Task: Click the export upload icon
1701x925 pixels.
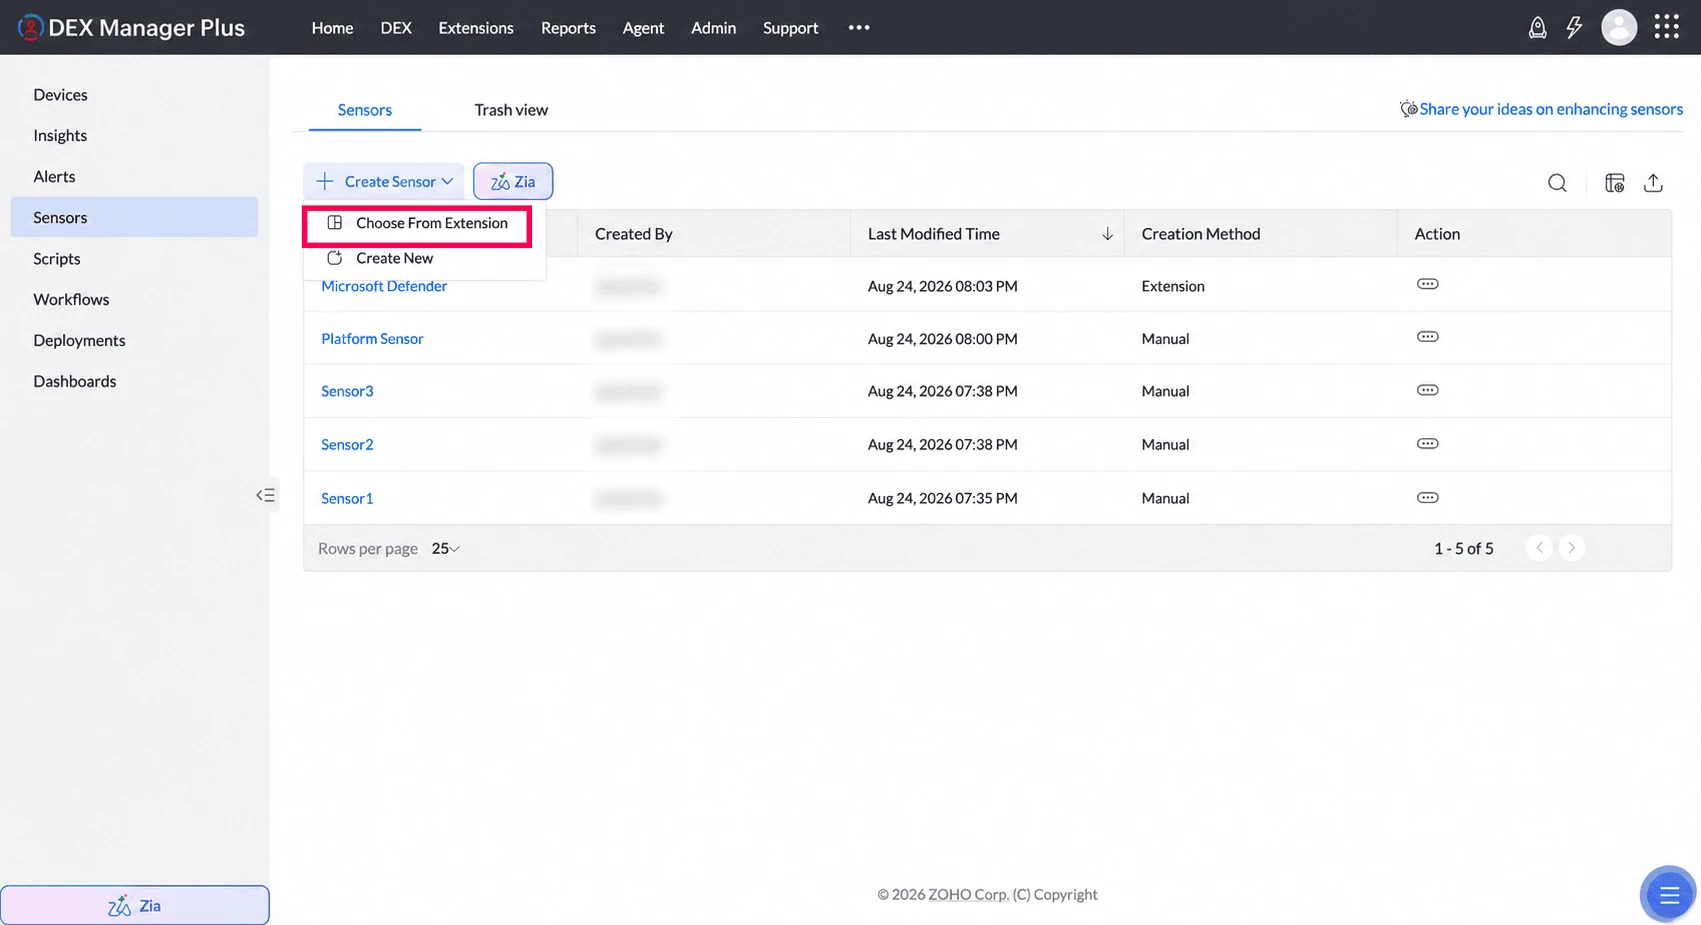Action: 1653,183
